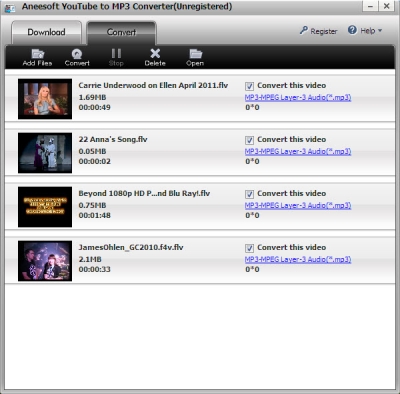The height and width of the screenshot is (394, 400).
Task: Open the MP3 format selector for Carrie Underwood
Action: [298, 97]
